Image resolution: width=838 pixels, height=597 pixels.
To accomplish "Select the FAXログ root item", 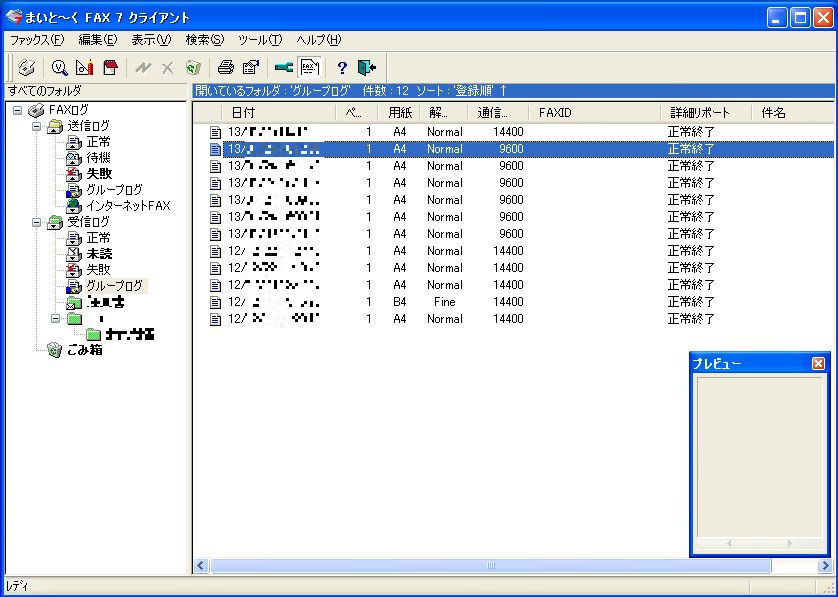I will tap(68, 111).
